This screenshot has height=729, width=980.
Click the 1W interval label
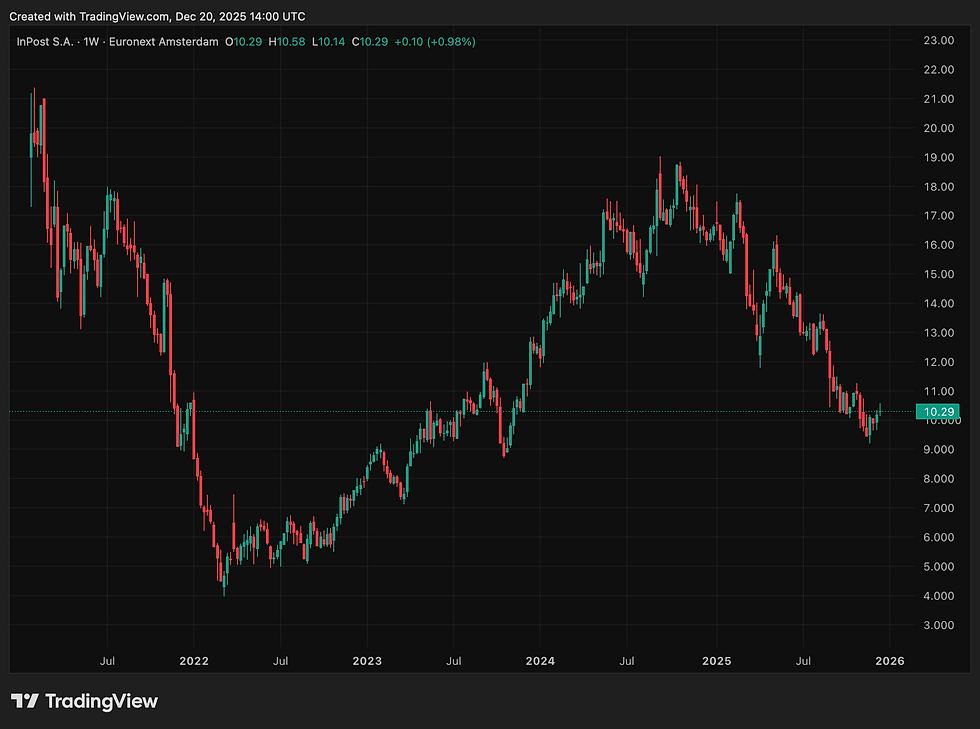point(91,42)
